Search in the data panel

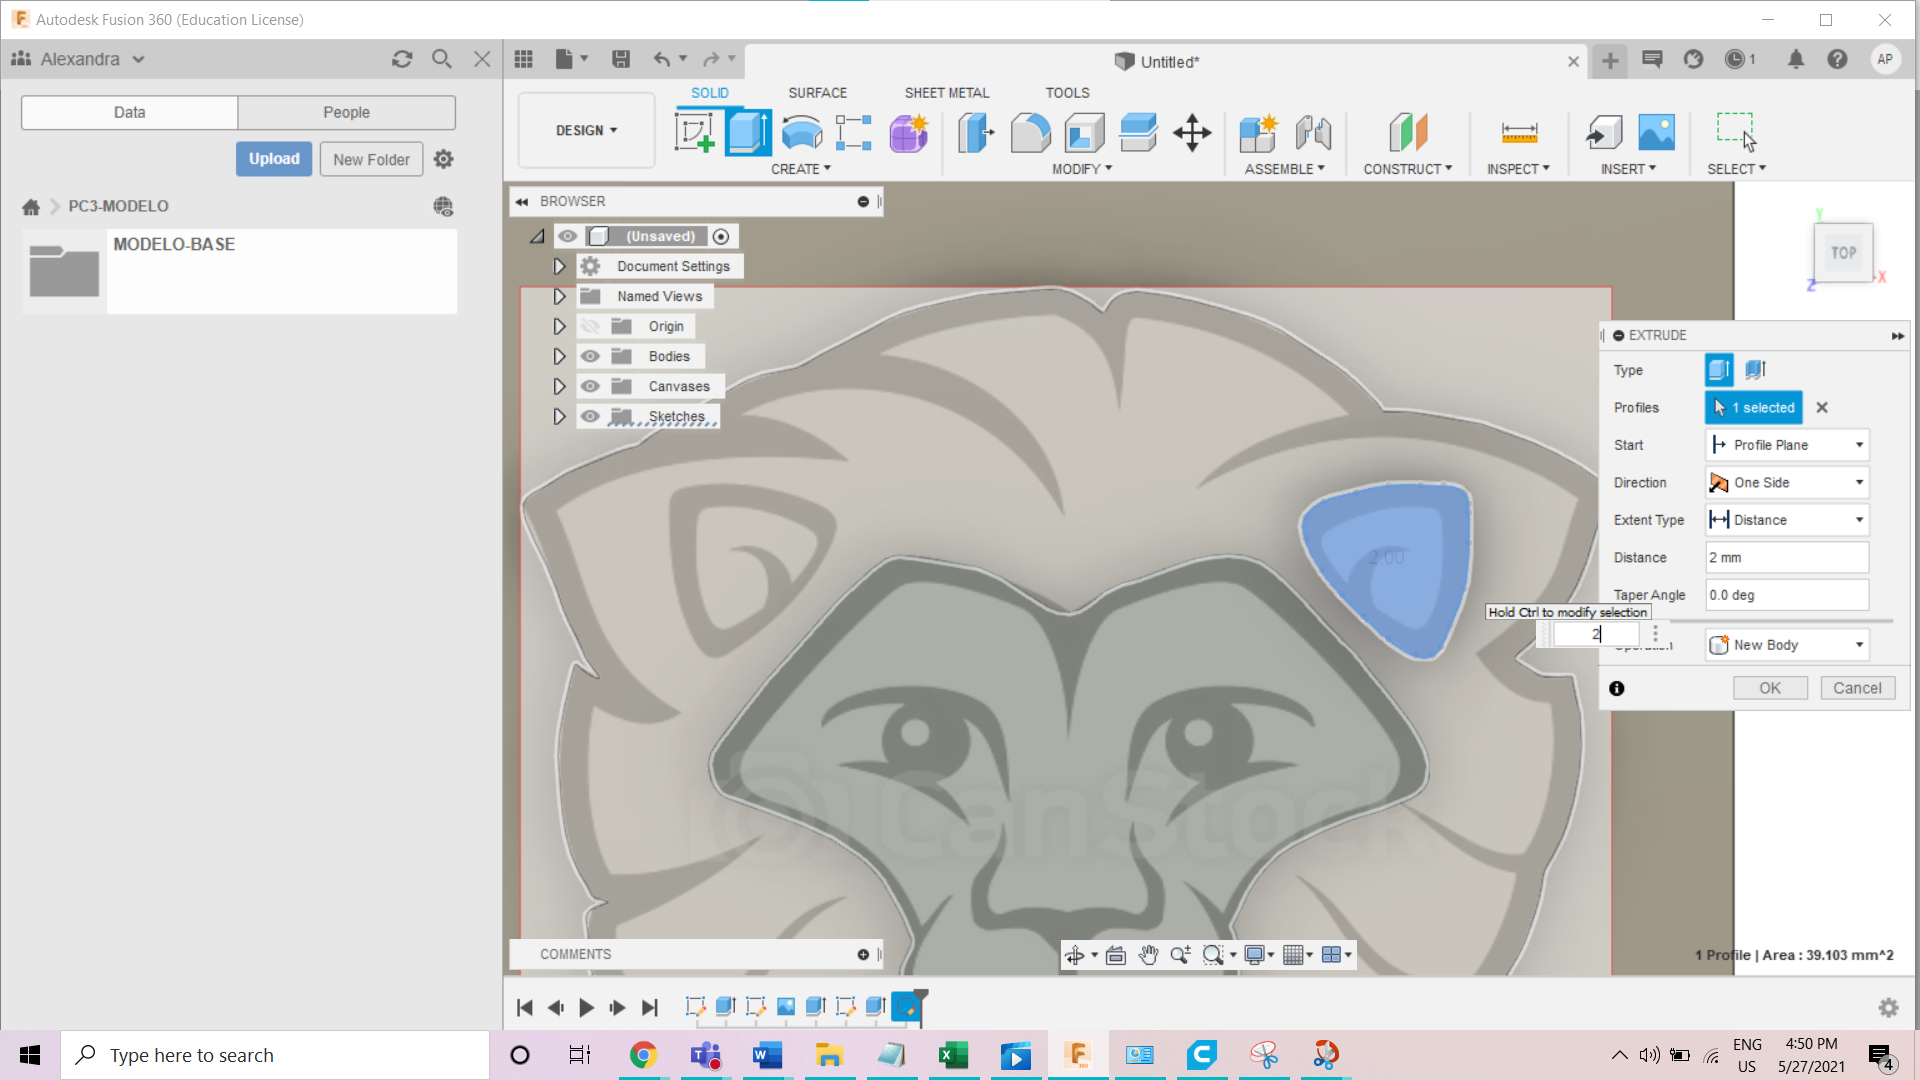441,59
